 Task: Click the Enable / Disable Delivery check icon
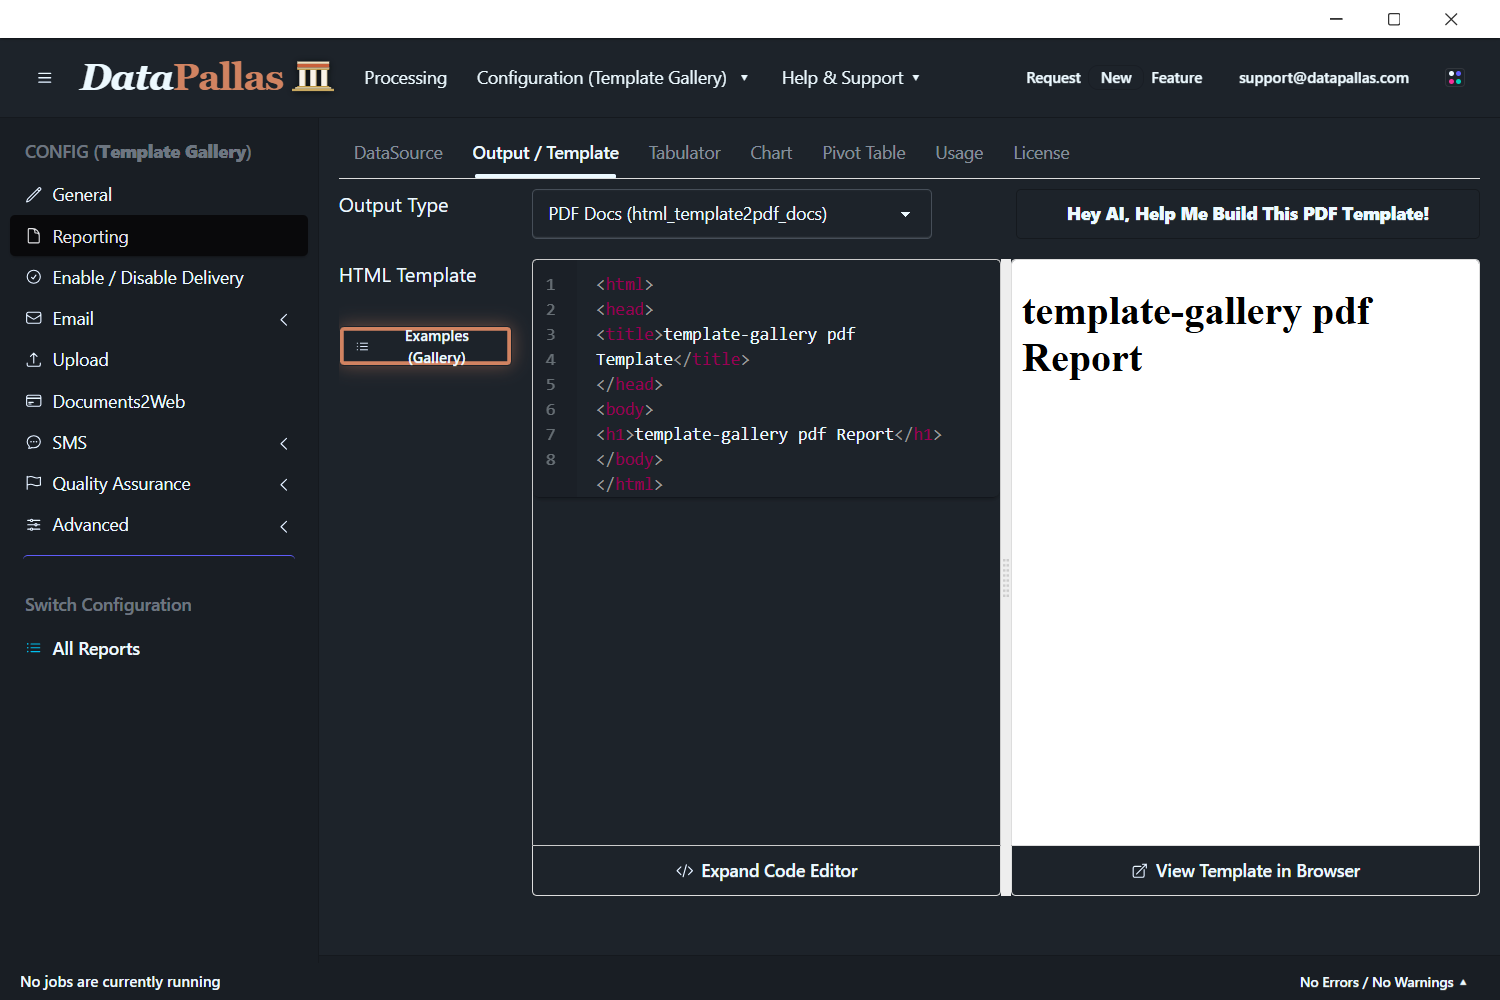click(x=34, y=277)
